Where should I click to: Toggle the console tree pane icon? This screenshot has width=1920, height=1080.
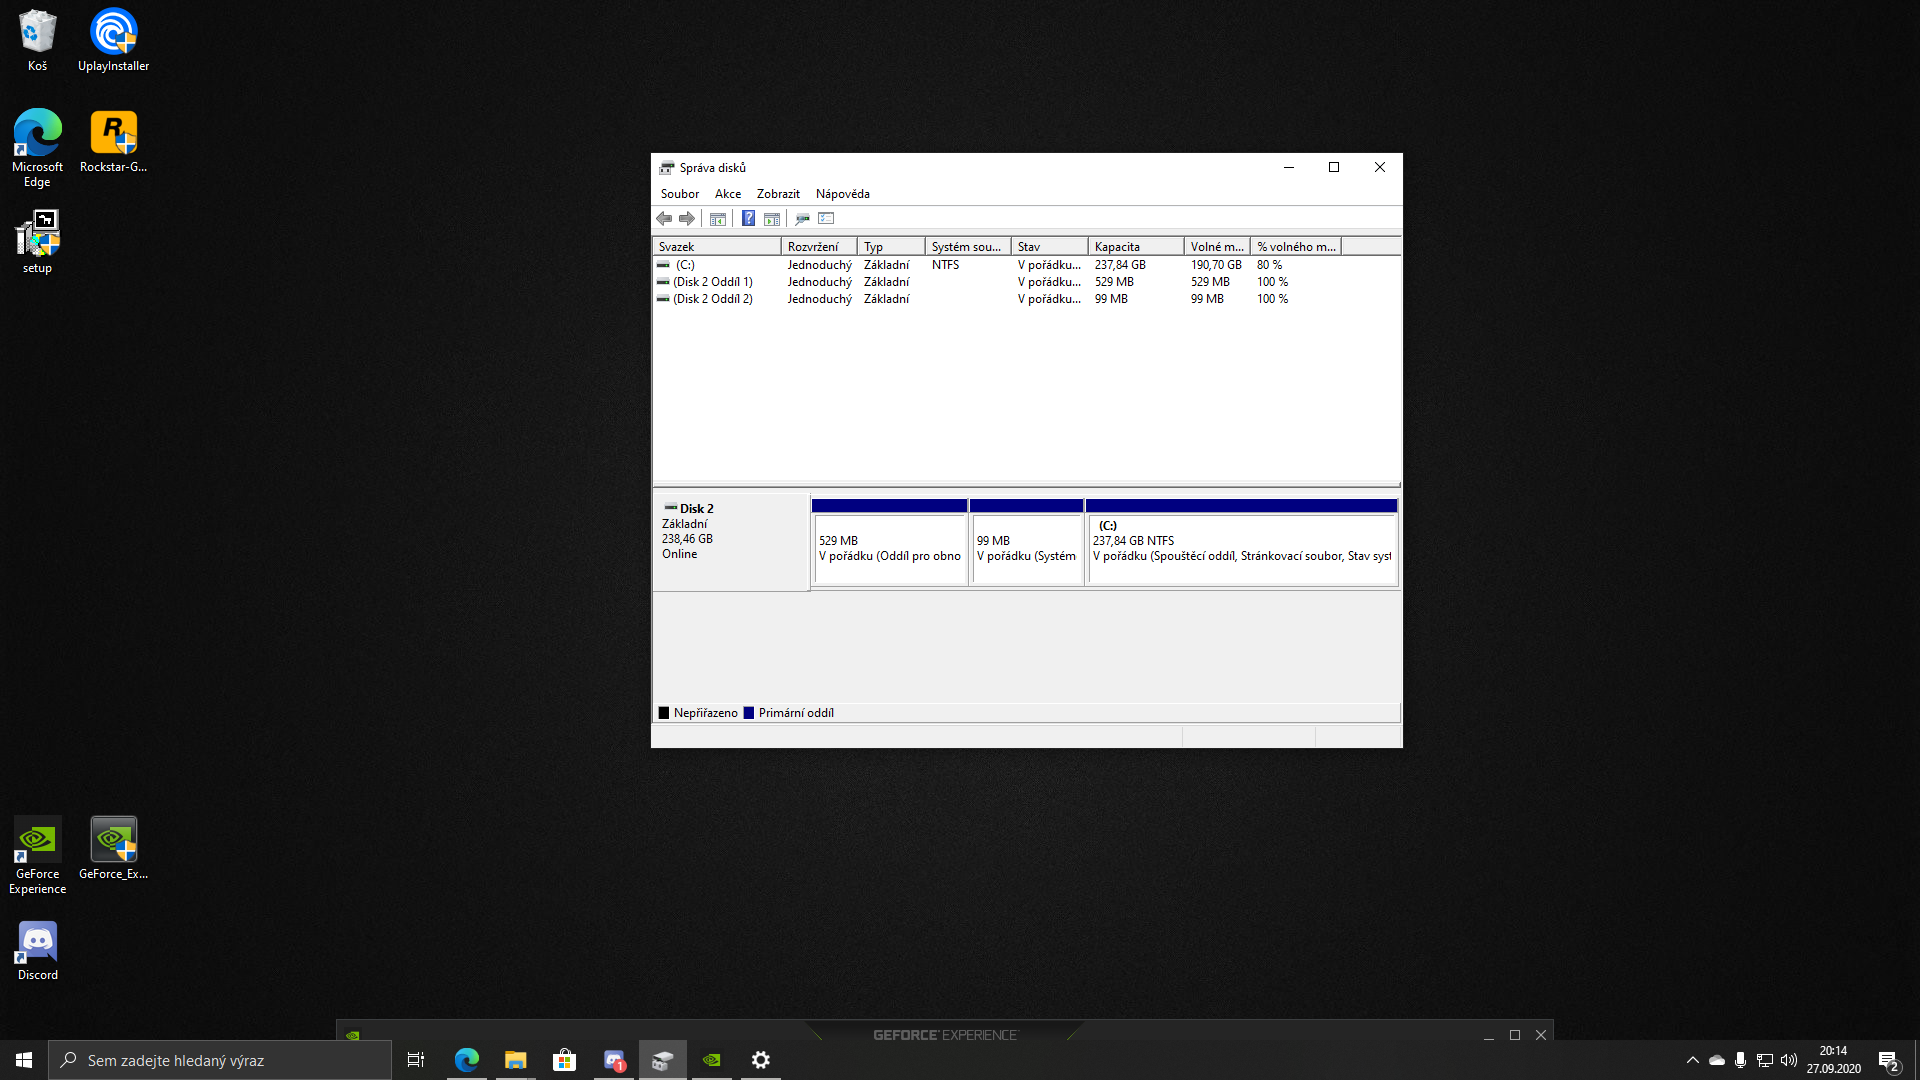tap(718, 218)
